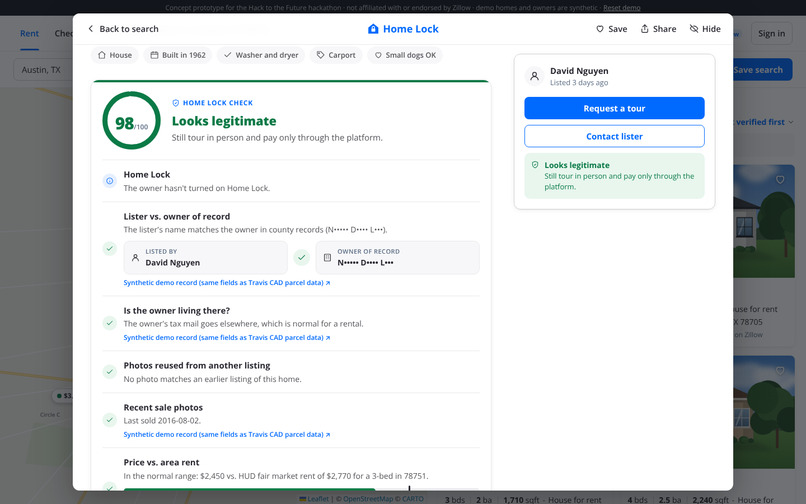Click the Listed by David Nguyen box
The image size is (806, 504).
coord(206,257)
